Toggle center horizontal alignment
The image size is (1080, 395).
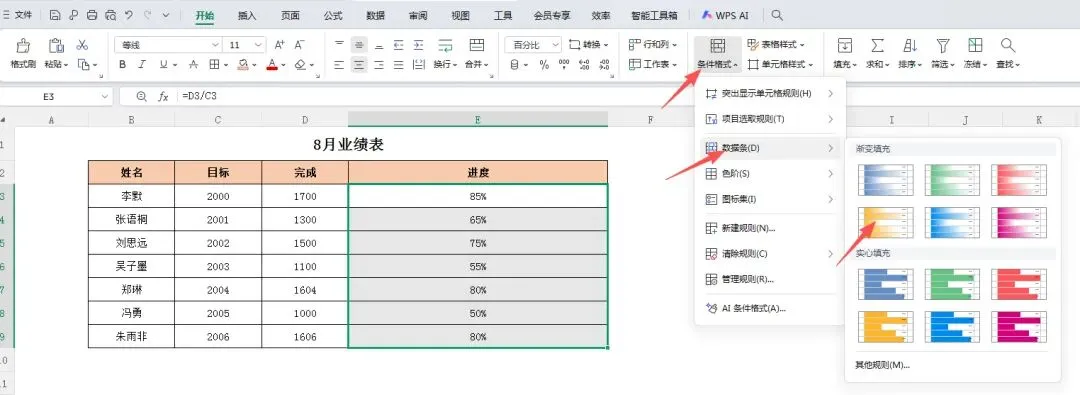[x=359, y=65]
